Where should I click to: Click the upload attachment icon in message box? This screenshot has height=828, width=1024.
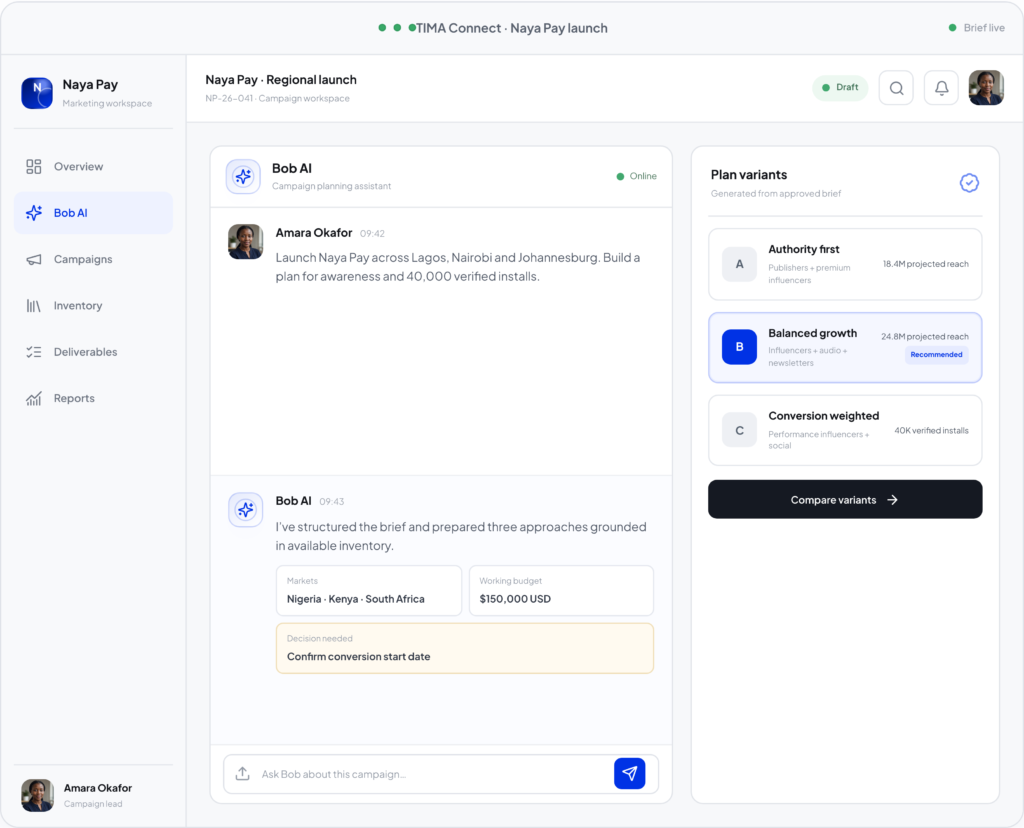(x=242, y=774)
